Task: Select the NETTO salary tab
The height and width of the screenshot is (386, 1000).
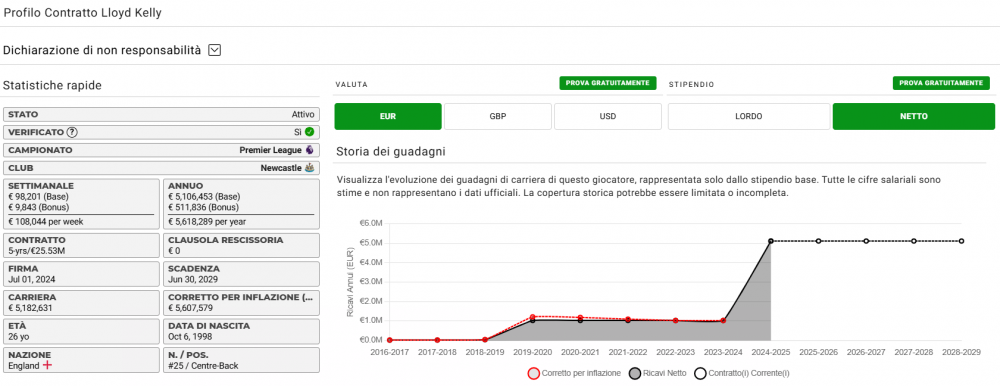Action: 914,117
